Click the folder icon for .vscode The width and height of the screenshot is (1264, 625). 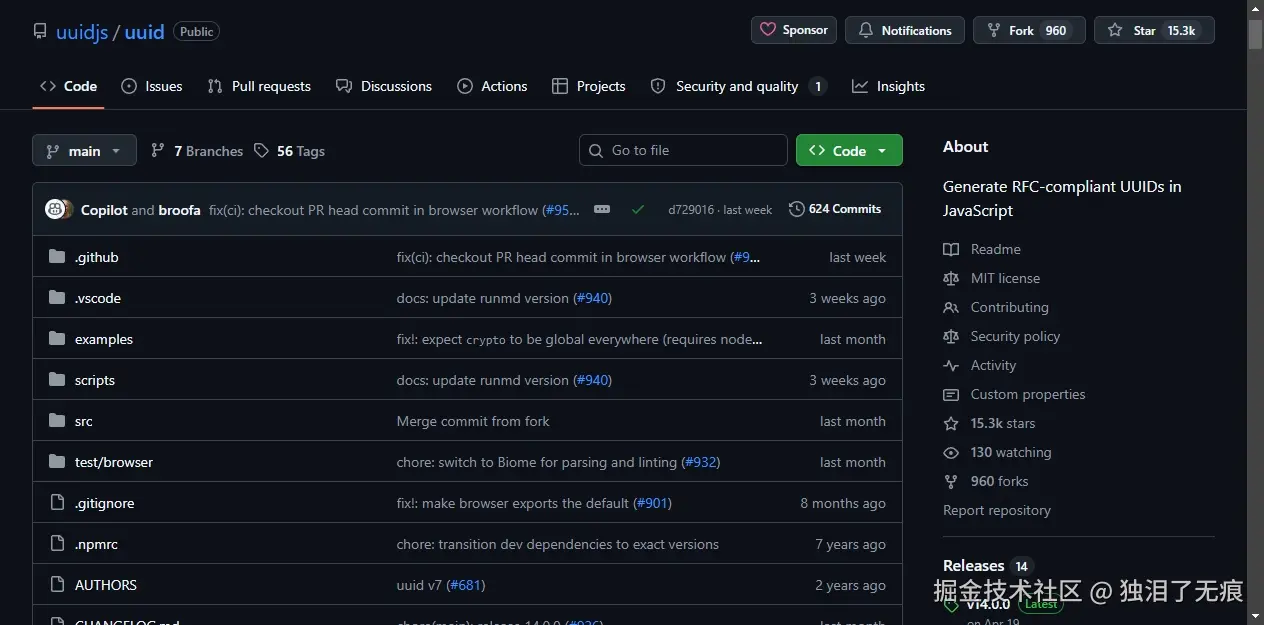57,298
